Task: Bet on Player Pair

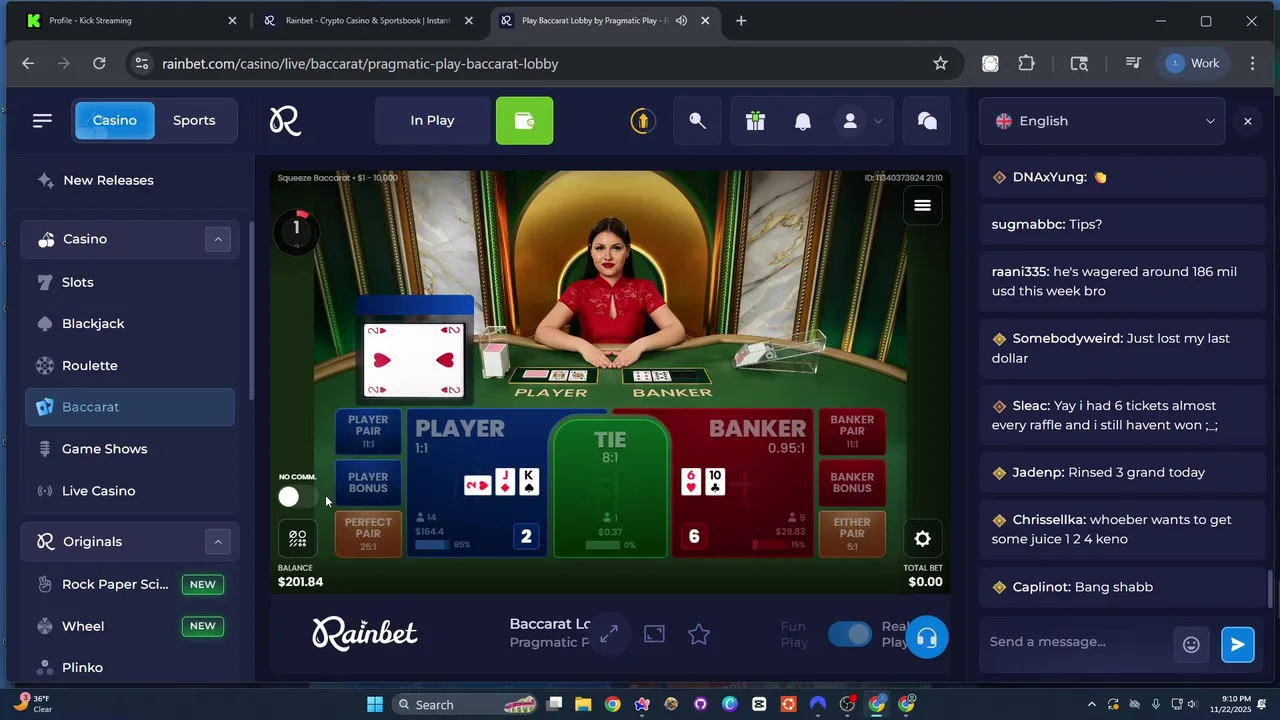Action: [368, 431]
